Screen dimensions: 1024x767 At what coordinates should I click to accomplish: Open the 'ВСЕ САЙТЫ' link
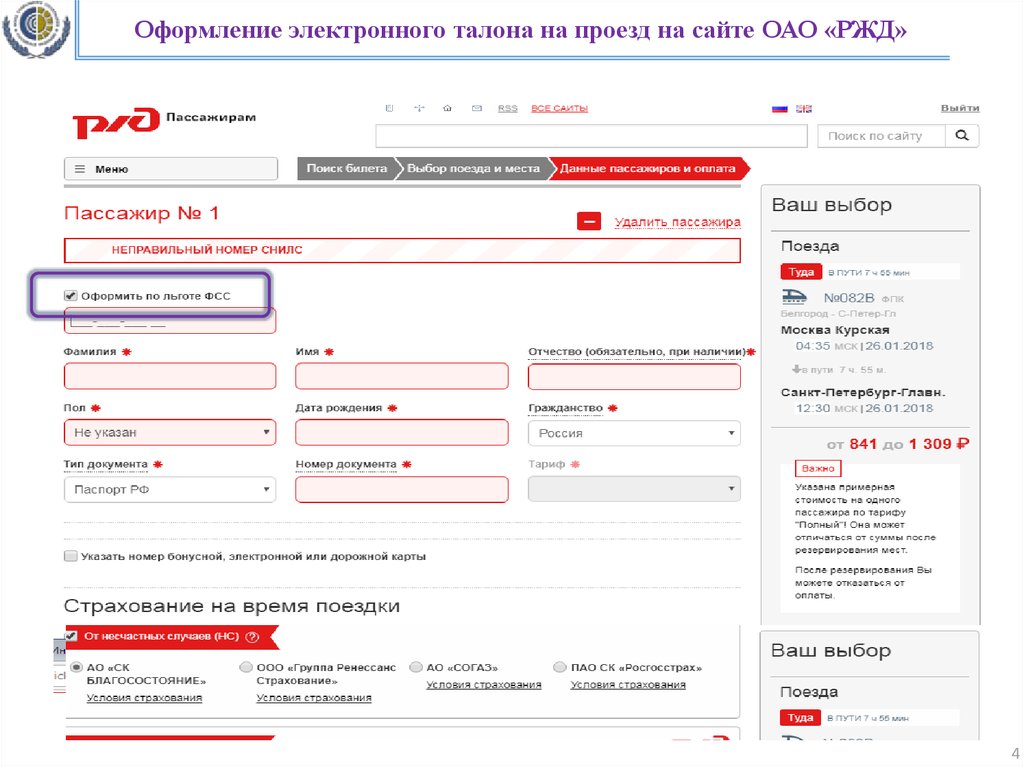pyautogui.click(x=560, y=108)
